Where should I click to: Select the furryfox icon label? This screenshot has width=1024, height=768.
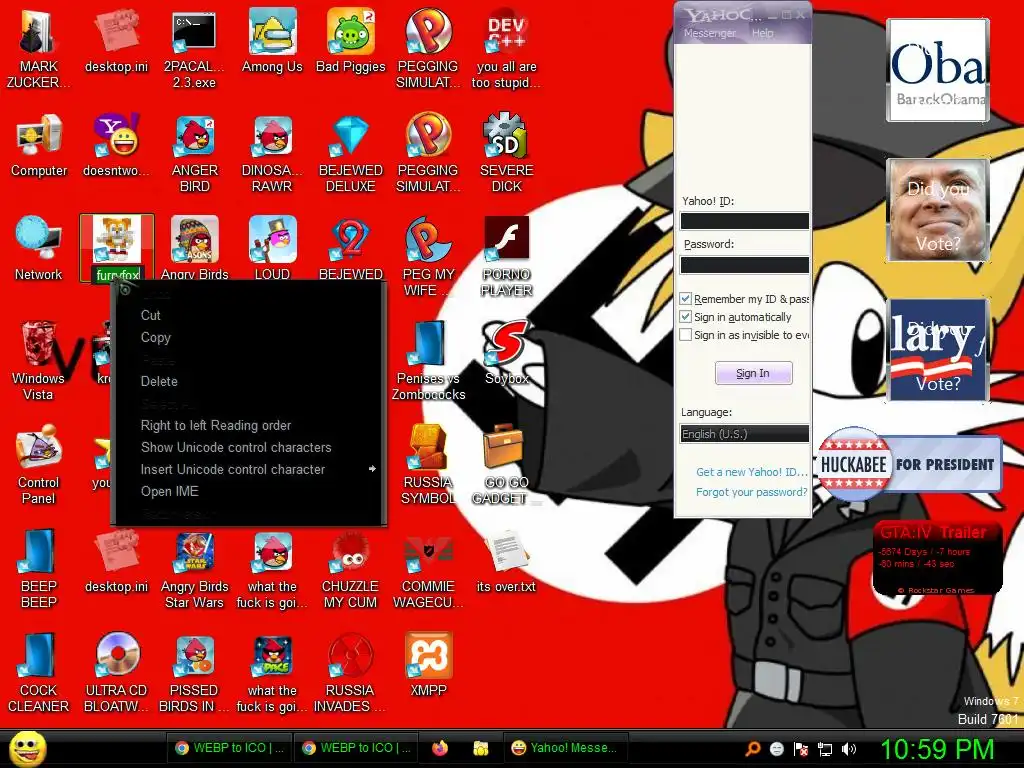click(x=118, y=275)
